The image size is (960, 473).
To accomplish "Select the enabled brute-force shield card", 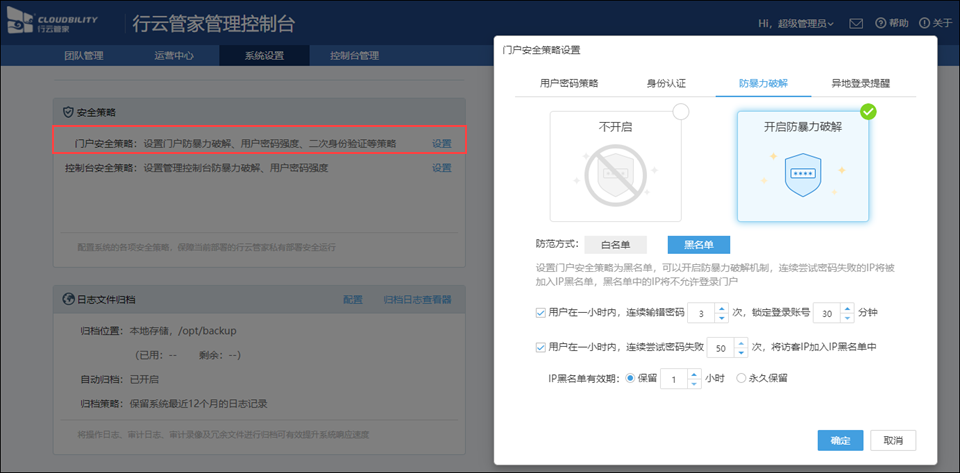I will 803,165.
